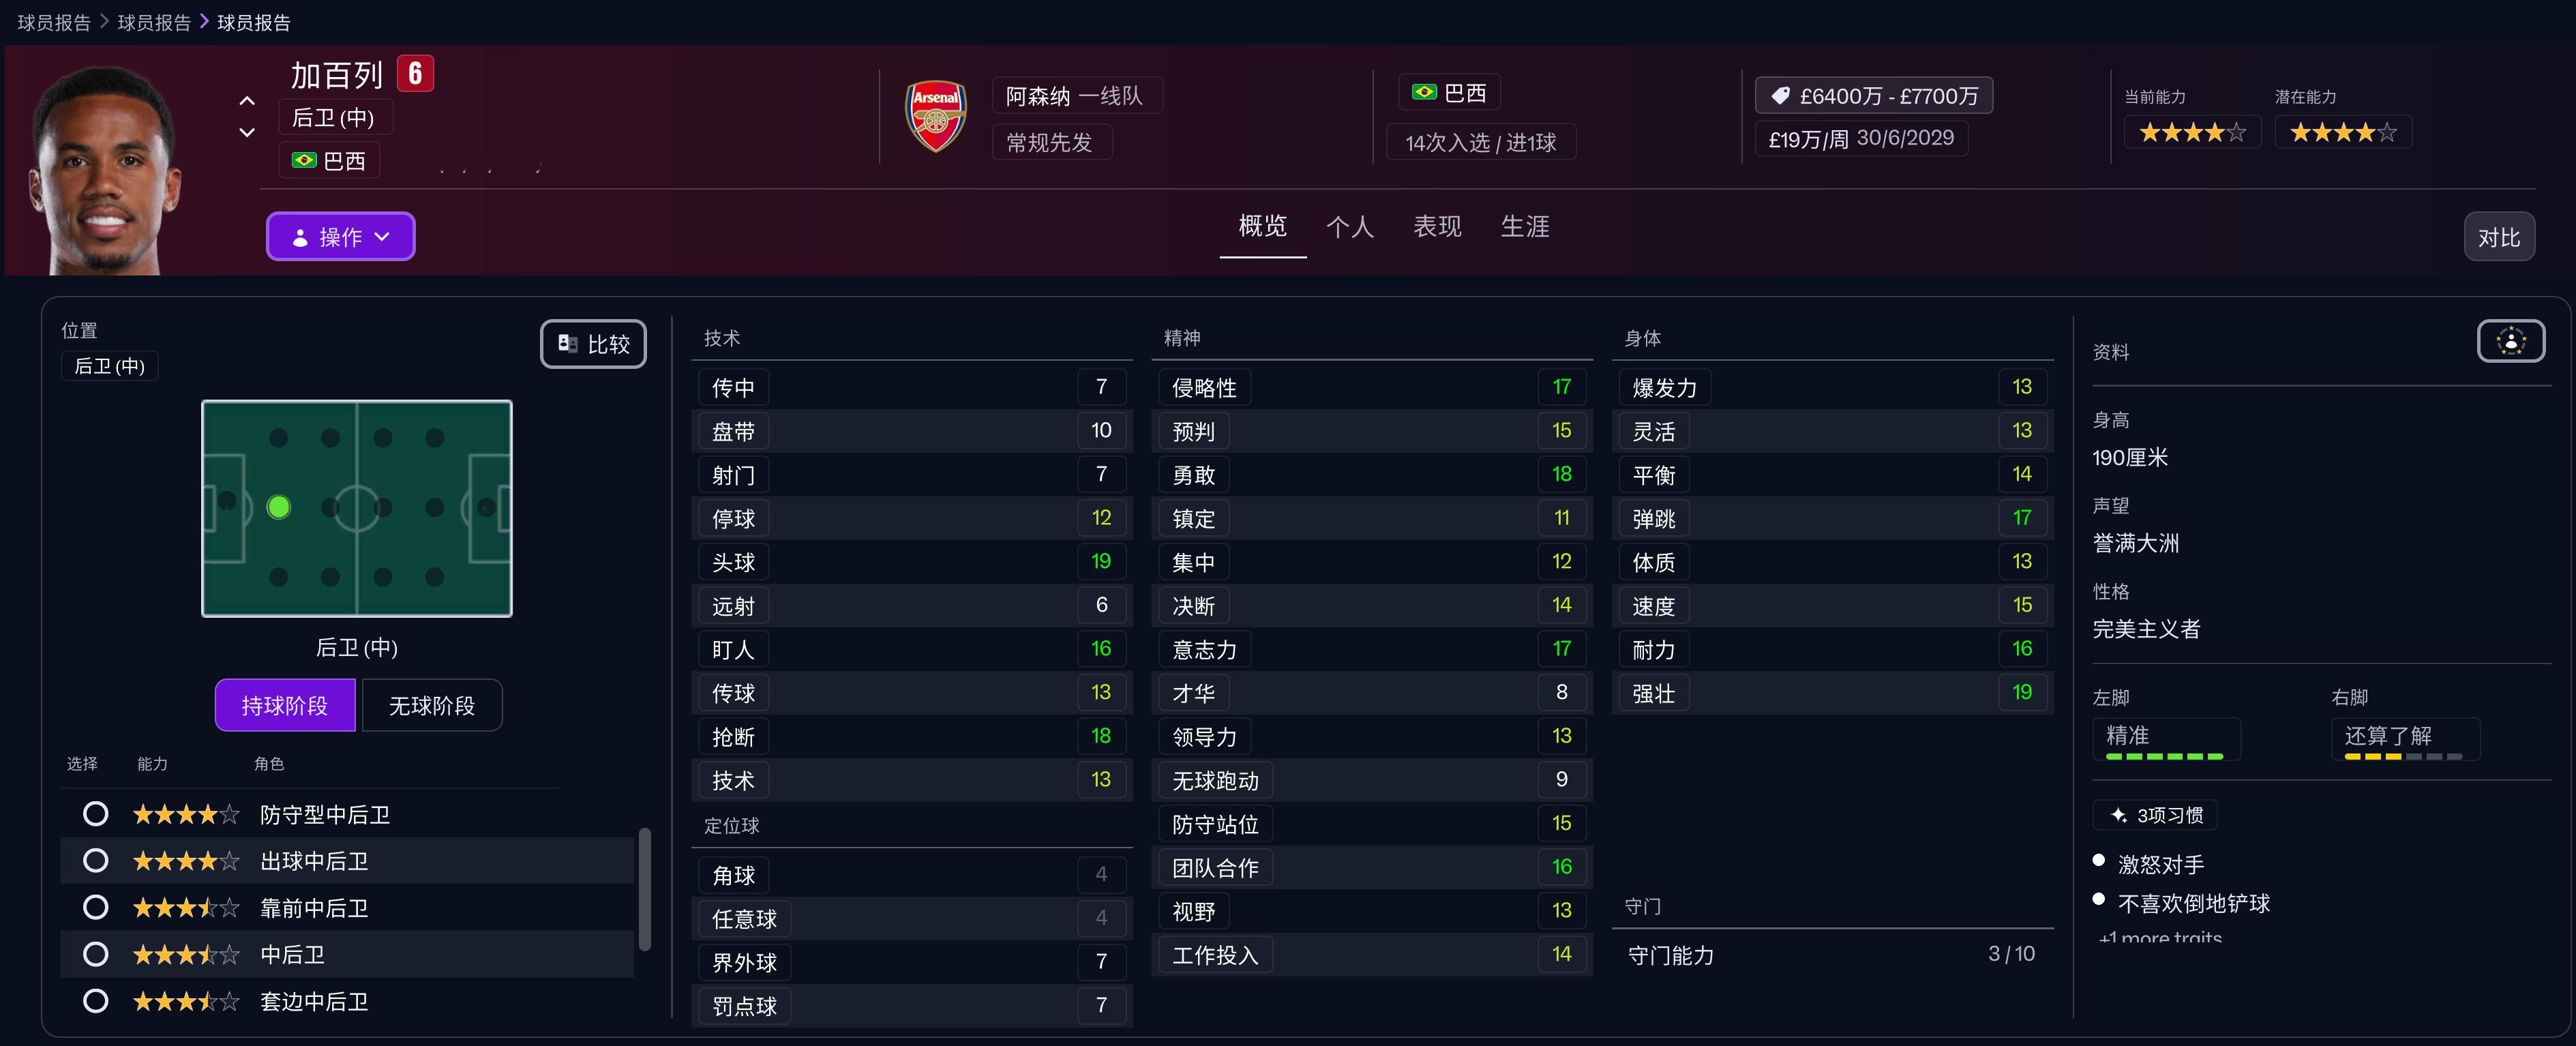Click the previous player up arrow

tap(247, 101)
